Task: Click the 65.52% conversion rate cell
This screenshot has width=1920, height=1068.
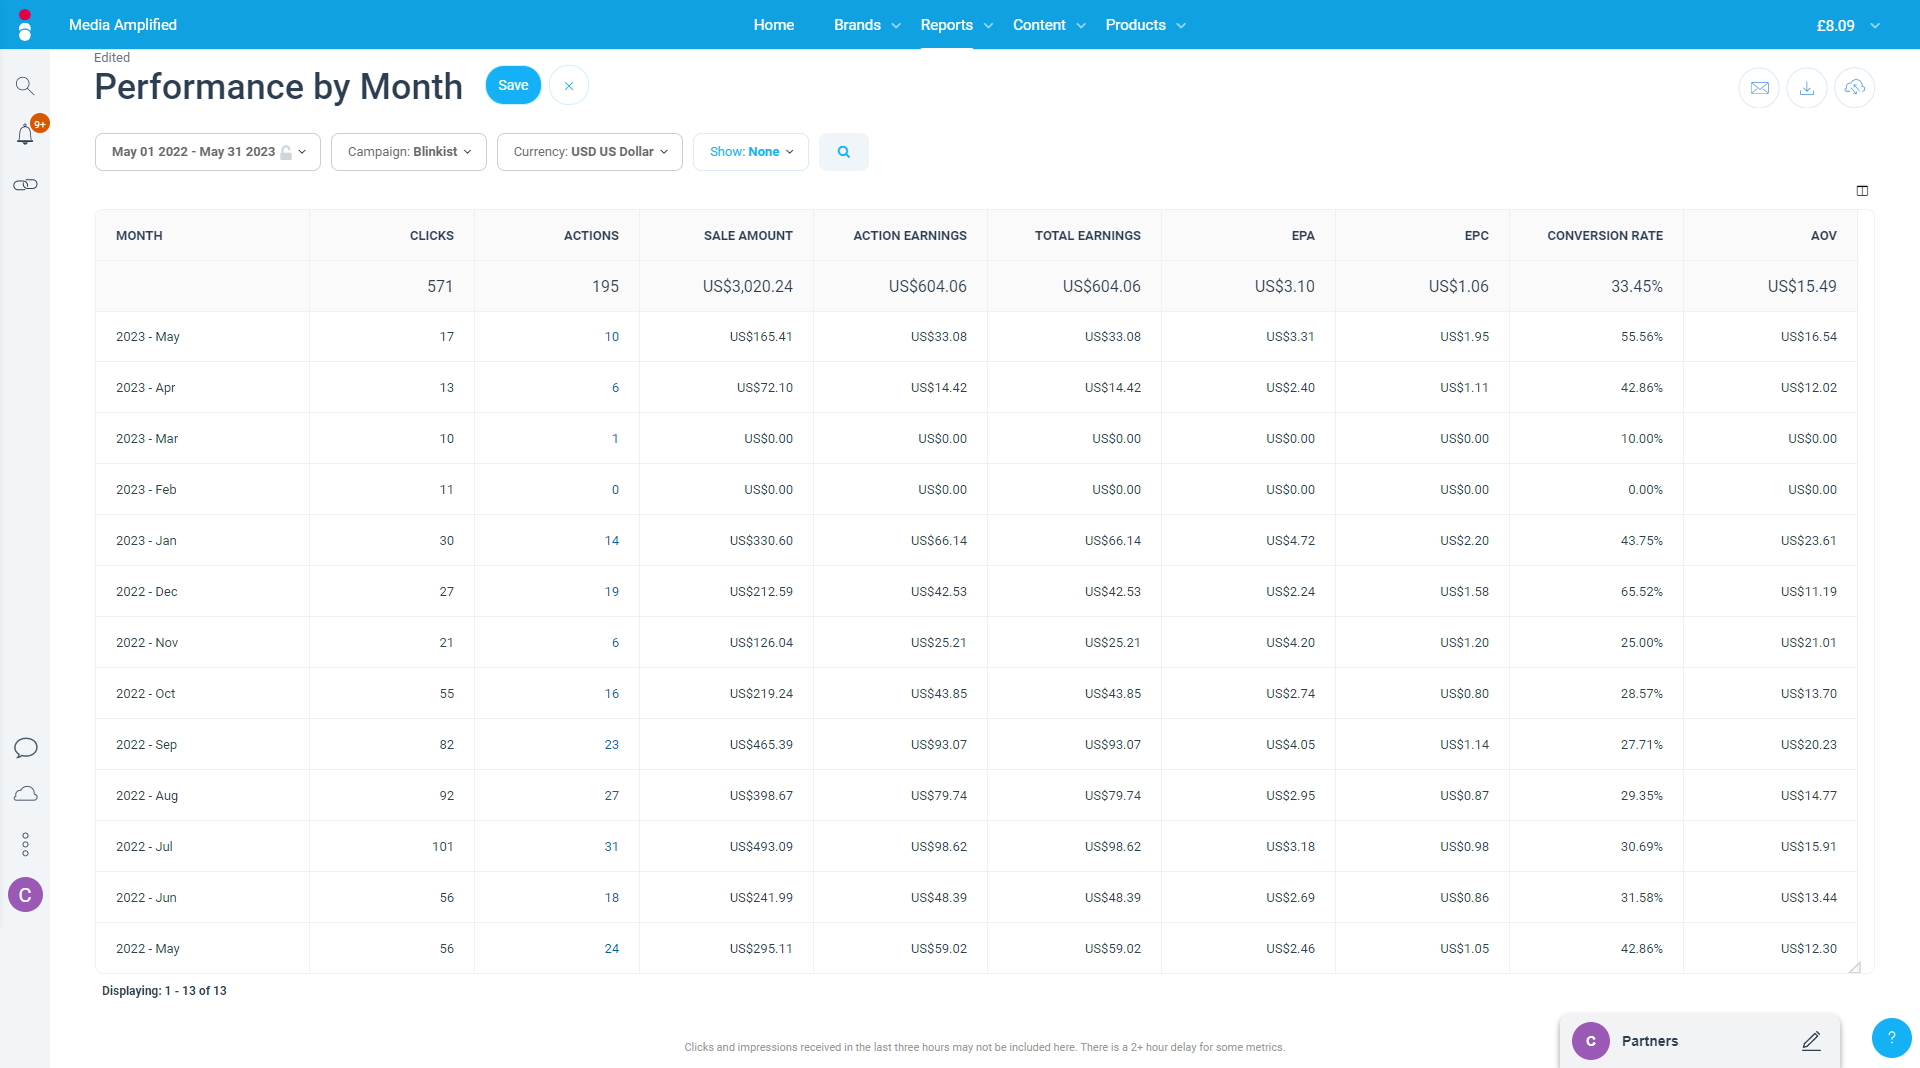Action: [x=1641, y=592]
